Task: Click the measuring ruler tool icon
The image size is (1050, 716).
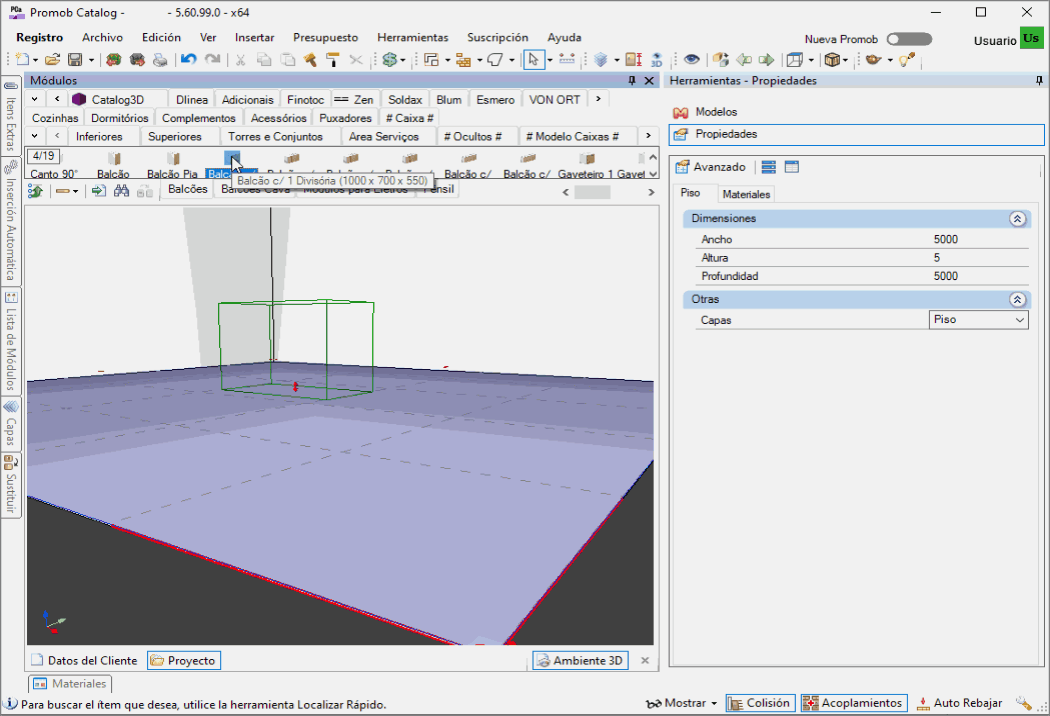Action: (x=567, y=60)
